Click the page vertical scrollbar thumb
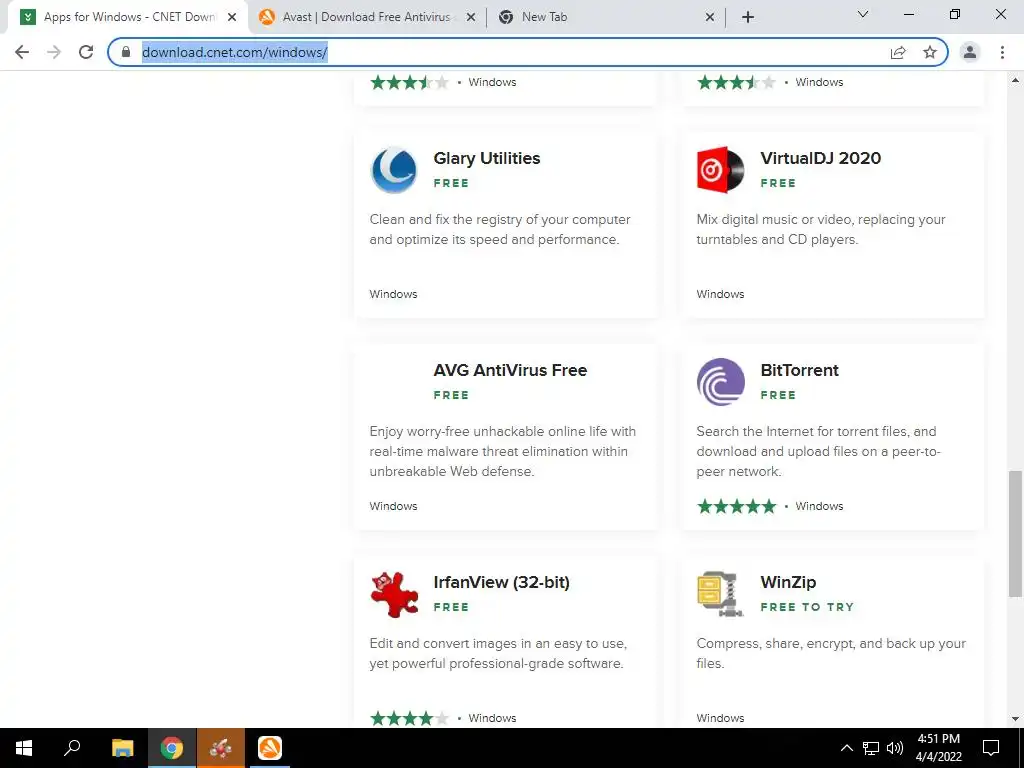This screenshot has width=1024, height=768. [1015, 534]
